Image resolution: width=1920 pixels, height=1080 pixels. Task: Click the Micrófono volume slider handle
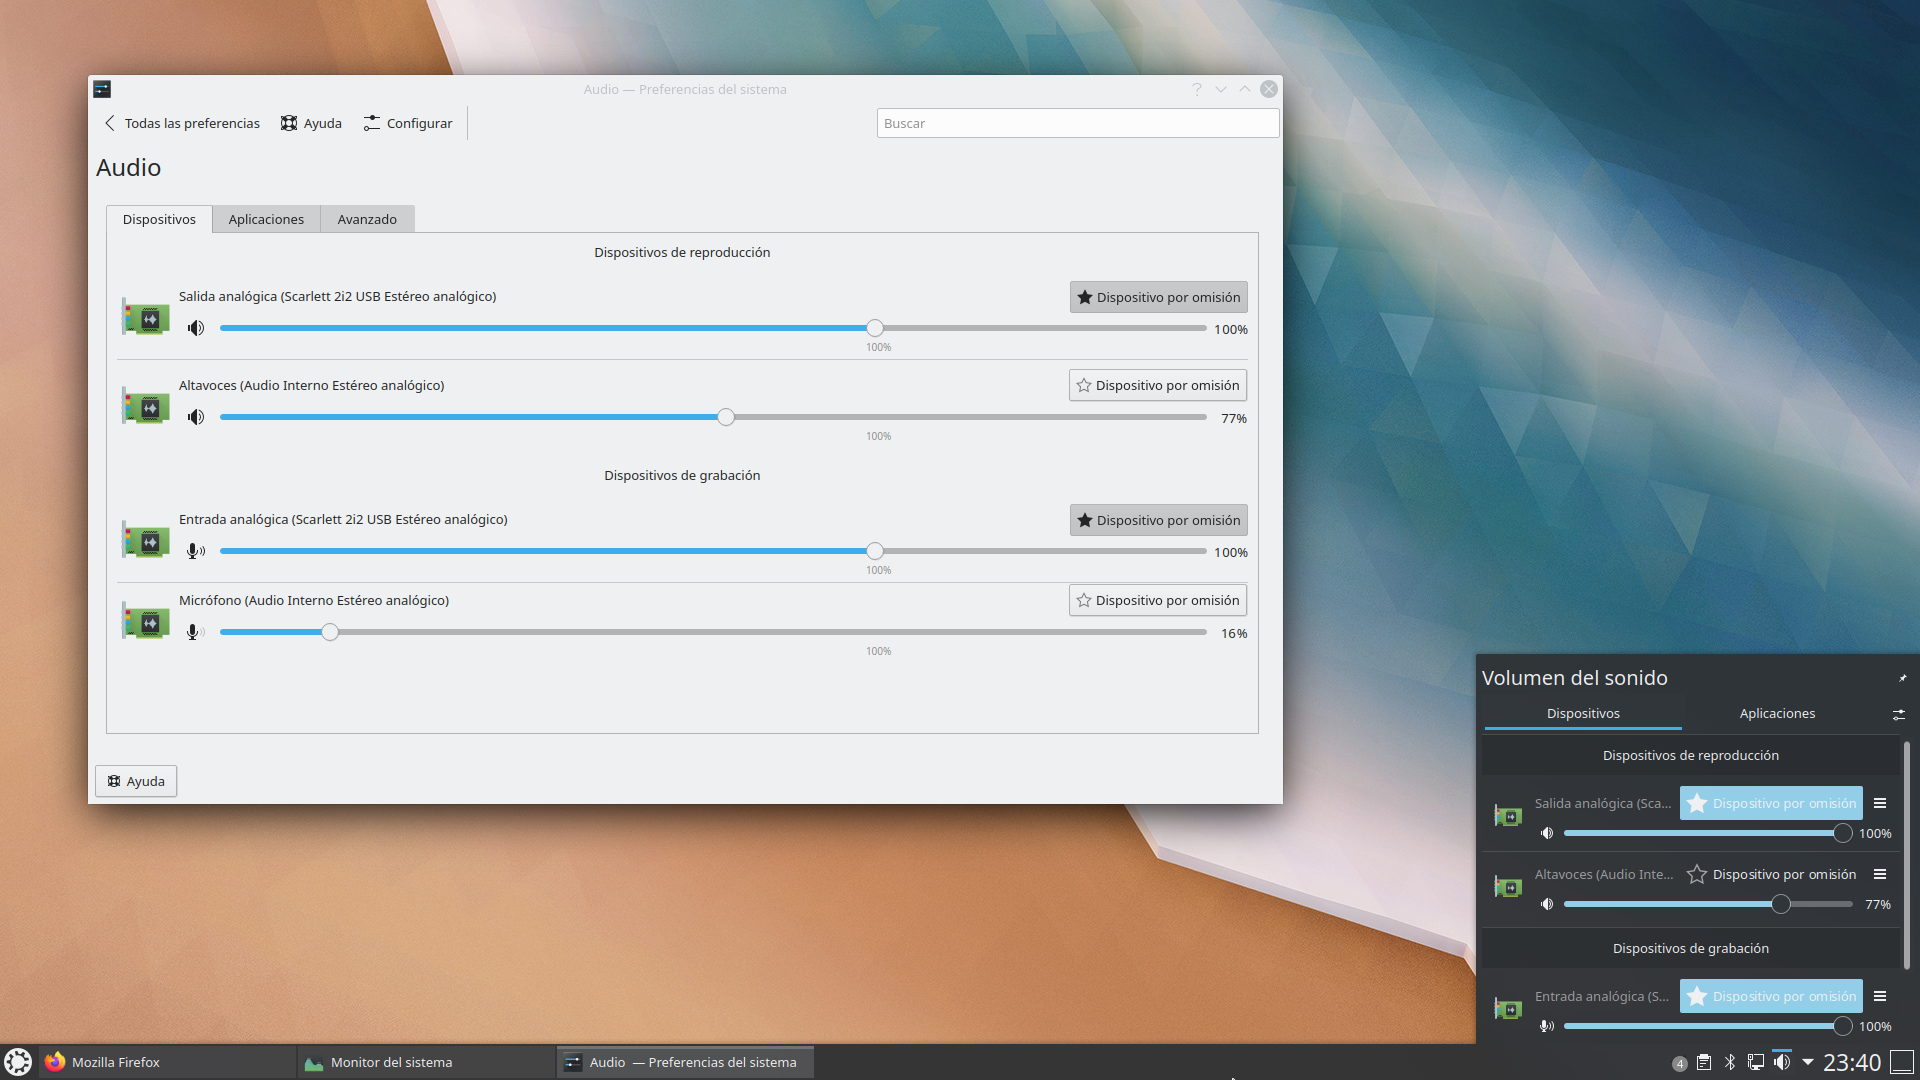(330, 632)
